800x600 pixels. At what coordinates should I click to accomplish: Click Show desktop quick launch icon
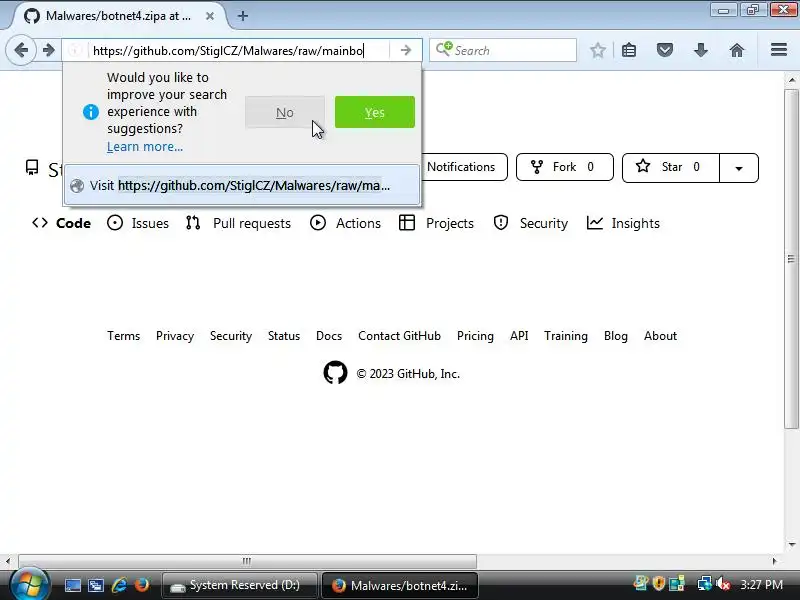72,585
